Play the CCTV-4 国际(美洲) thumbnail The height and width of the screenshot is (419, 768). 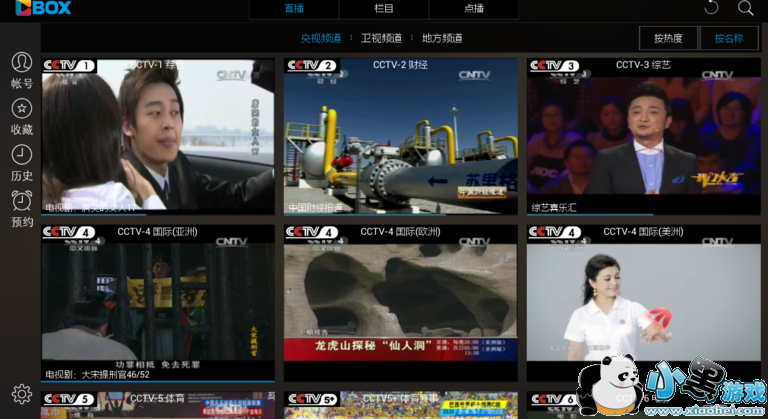click(644, 303)
